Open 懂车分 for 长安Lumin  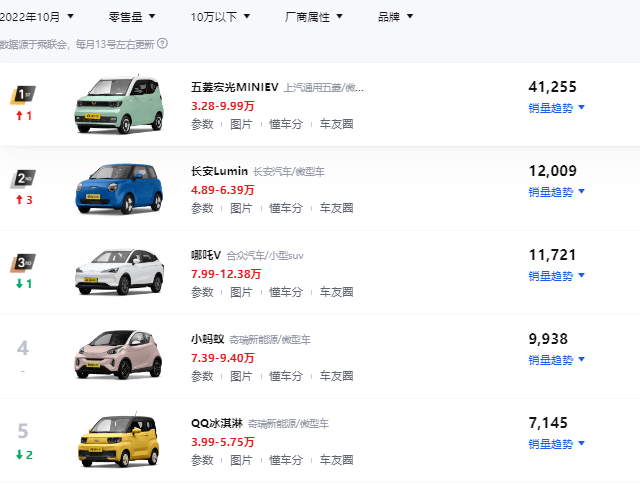click(286, 208)
